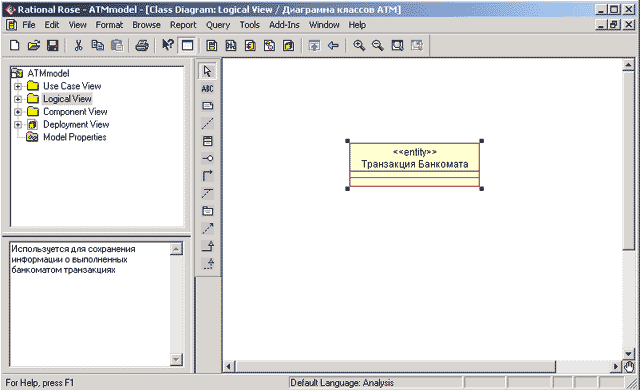The width and height of the screenshot is (640, 390).
Task: Click the Print icon in toolbar
Action: [x=142, y=45]
